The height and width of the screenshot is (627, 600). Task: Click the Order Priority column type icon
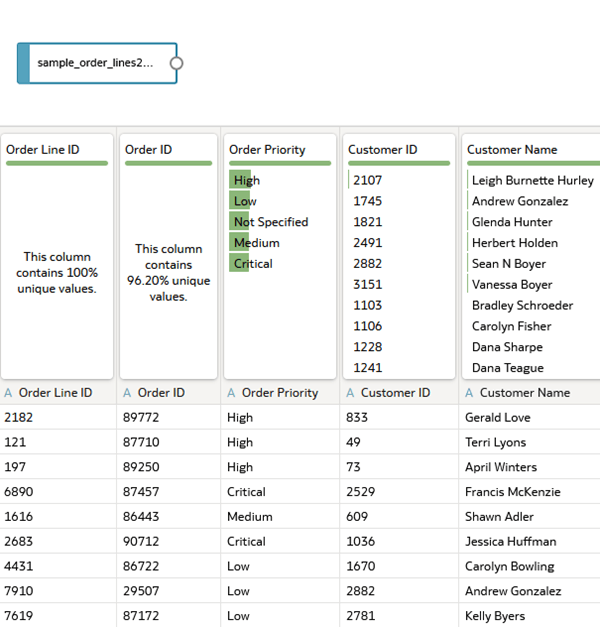pos(231,393)
